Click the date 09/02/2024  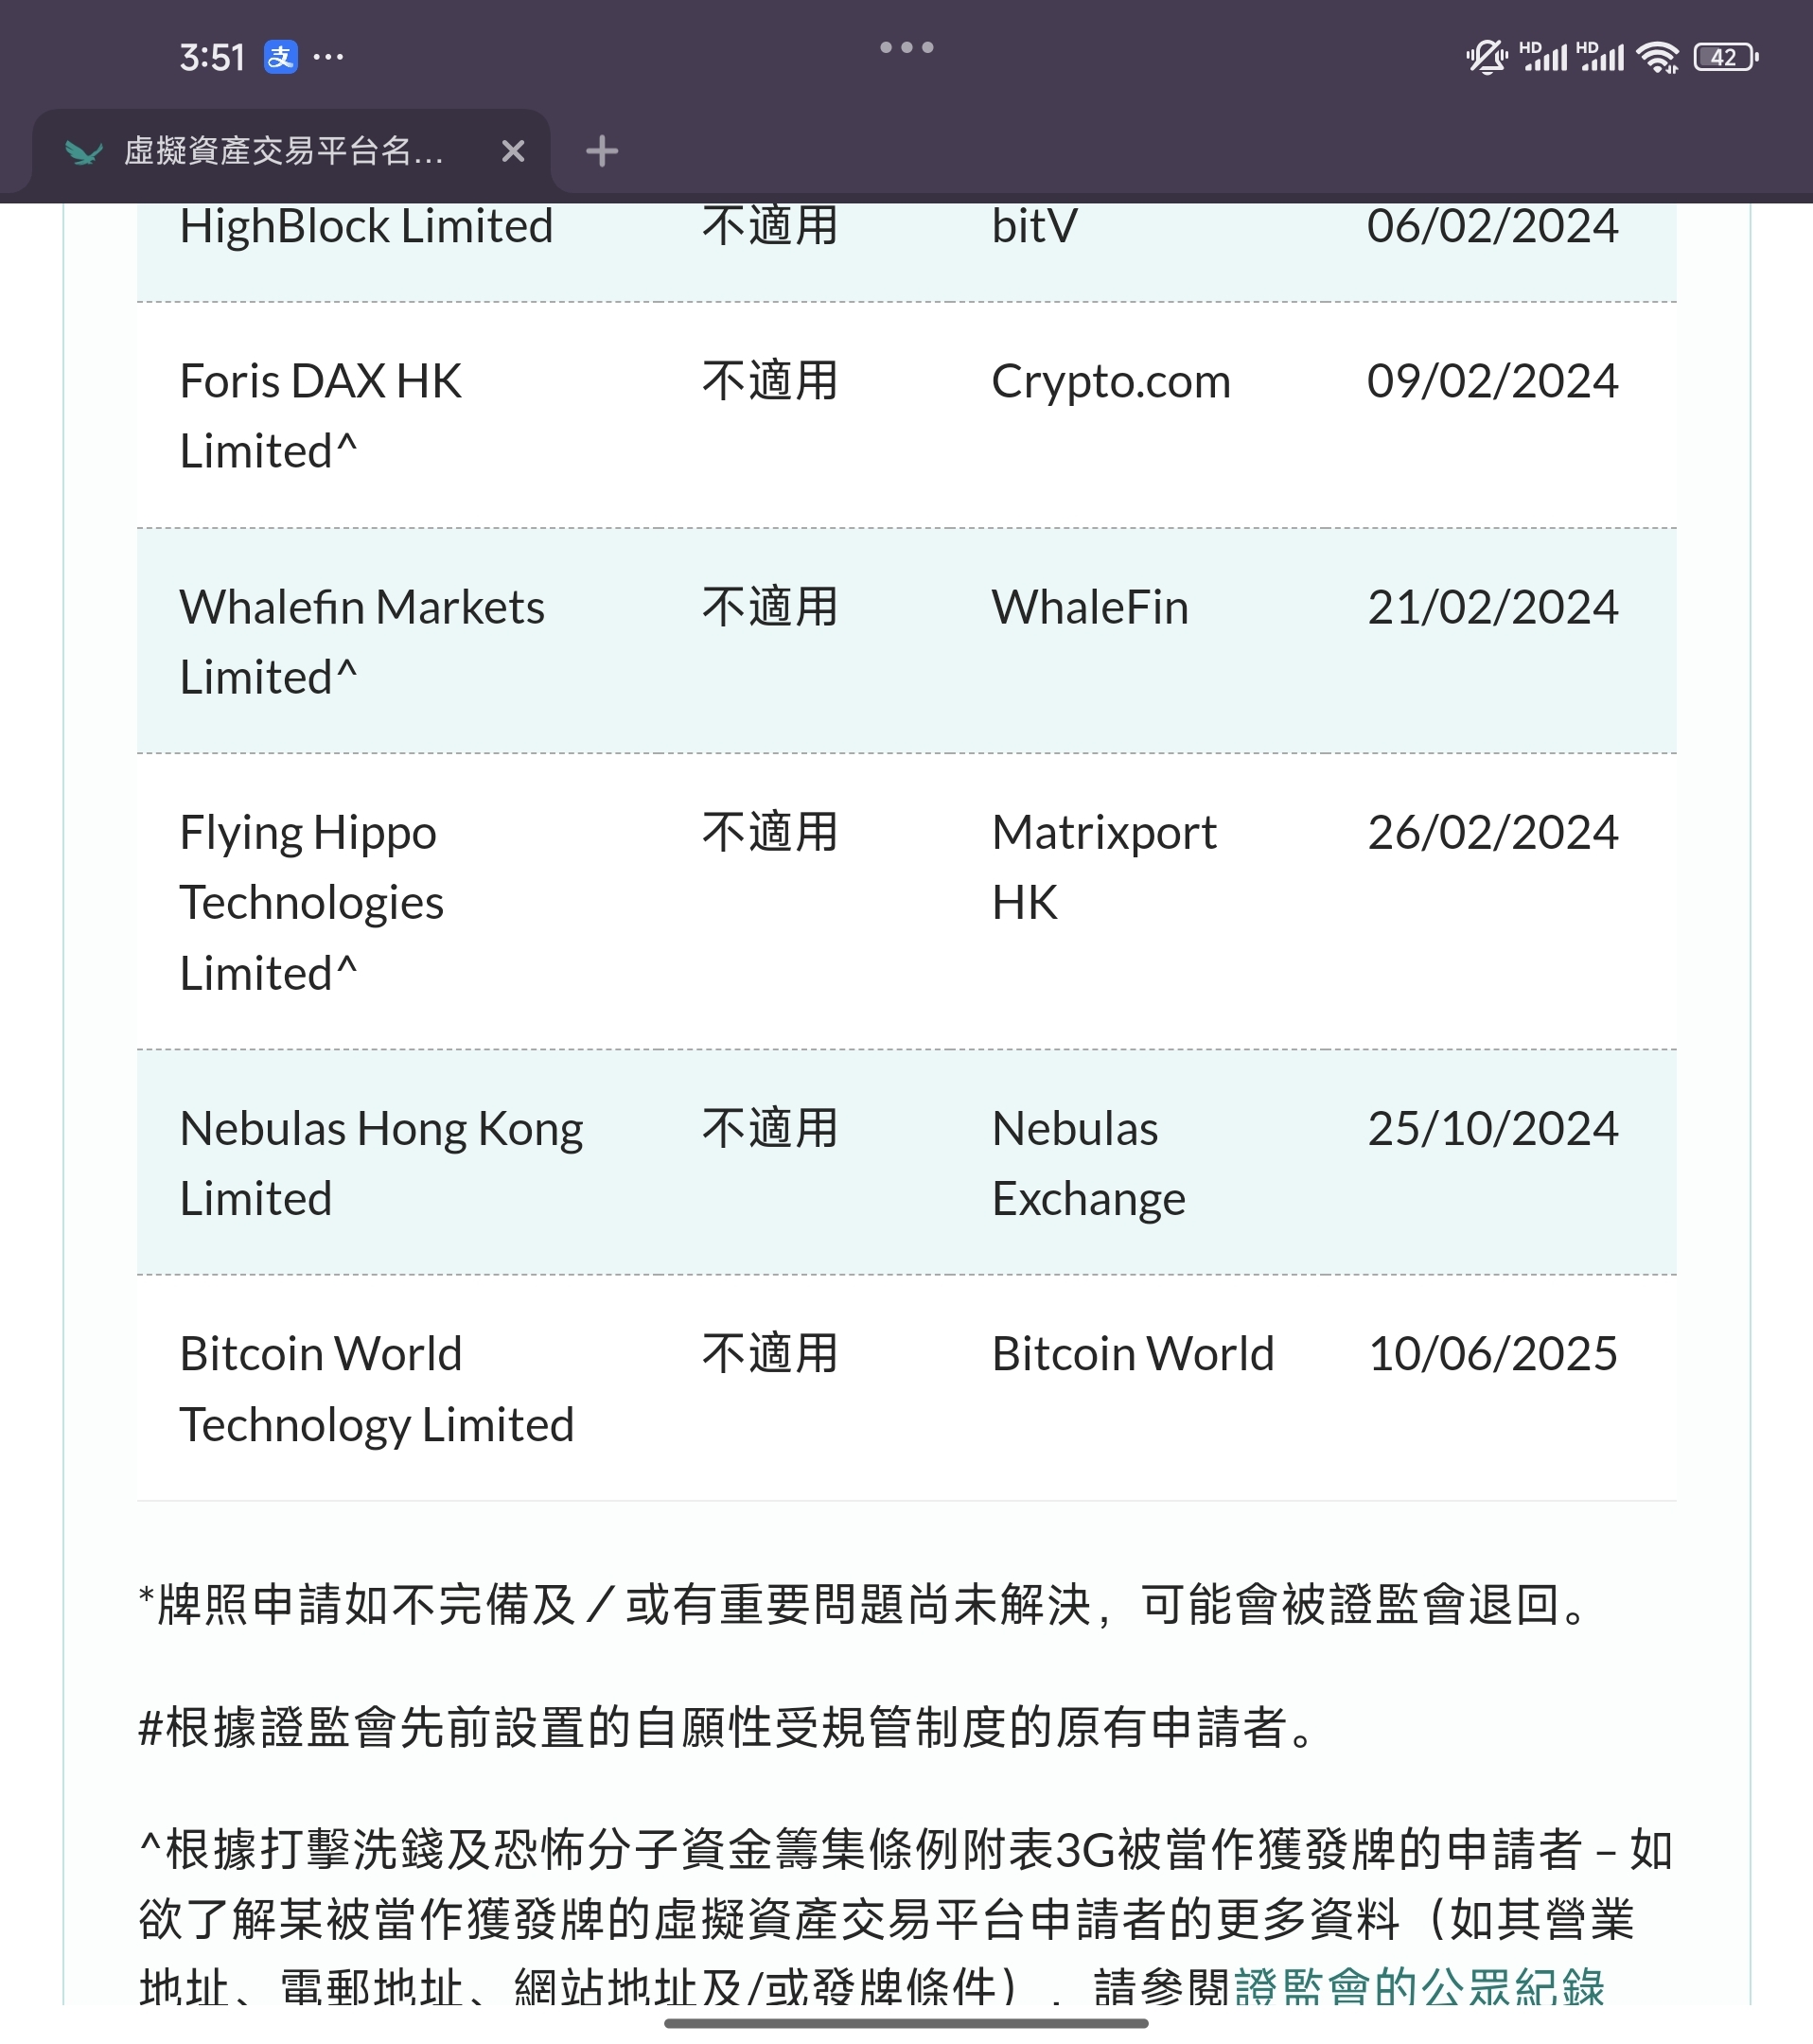point(1492,381)
